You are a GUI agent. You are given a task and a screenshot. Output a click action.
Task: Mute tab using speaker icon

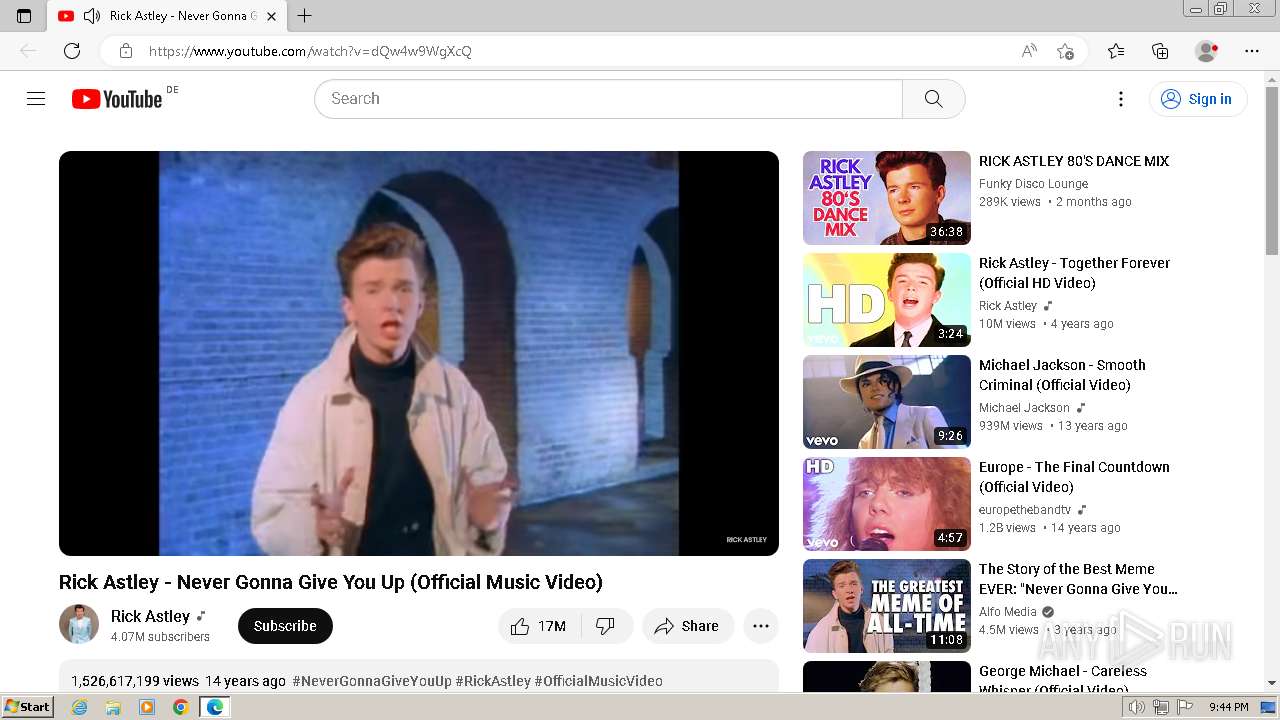(92, 16)
